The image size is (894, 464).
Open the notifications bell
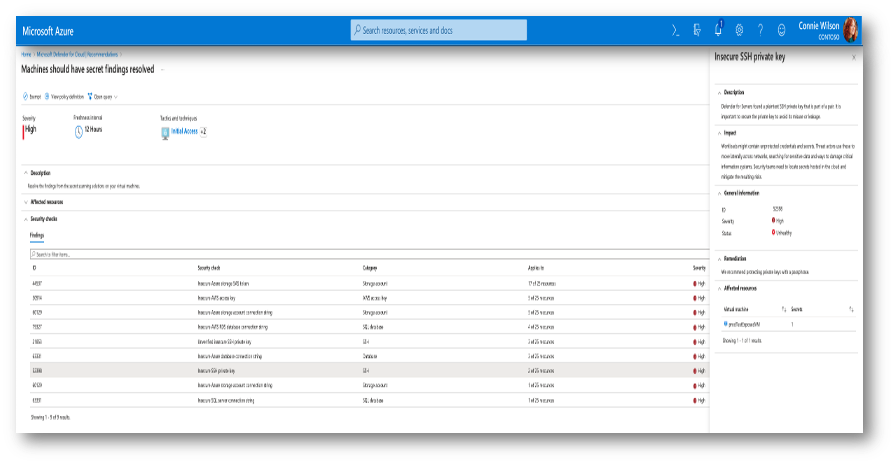coord(718,30)
